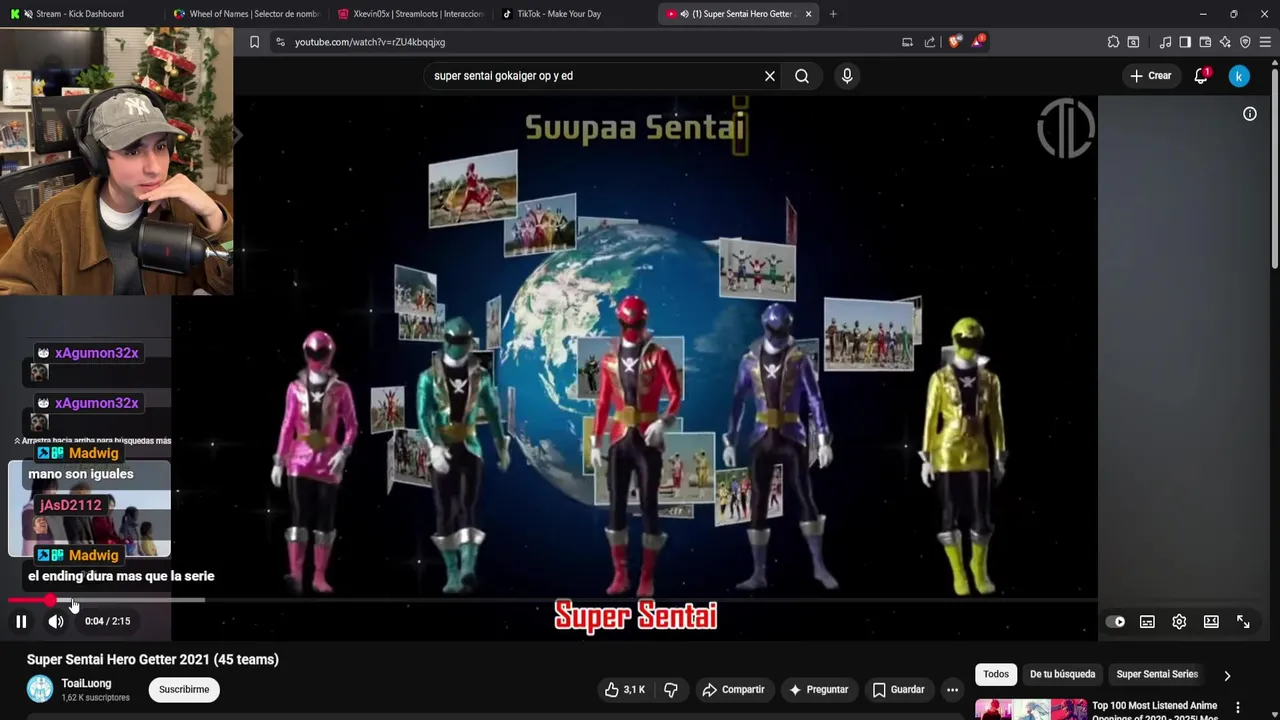Click the 0:04 / 2:15 time display

coord(108,621)
